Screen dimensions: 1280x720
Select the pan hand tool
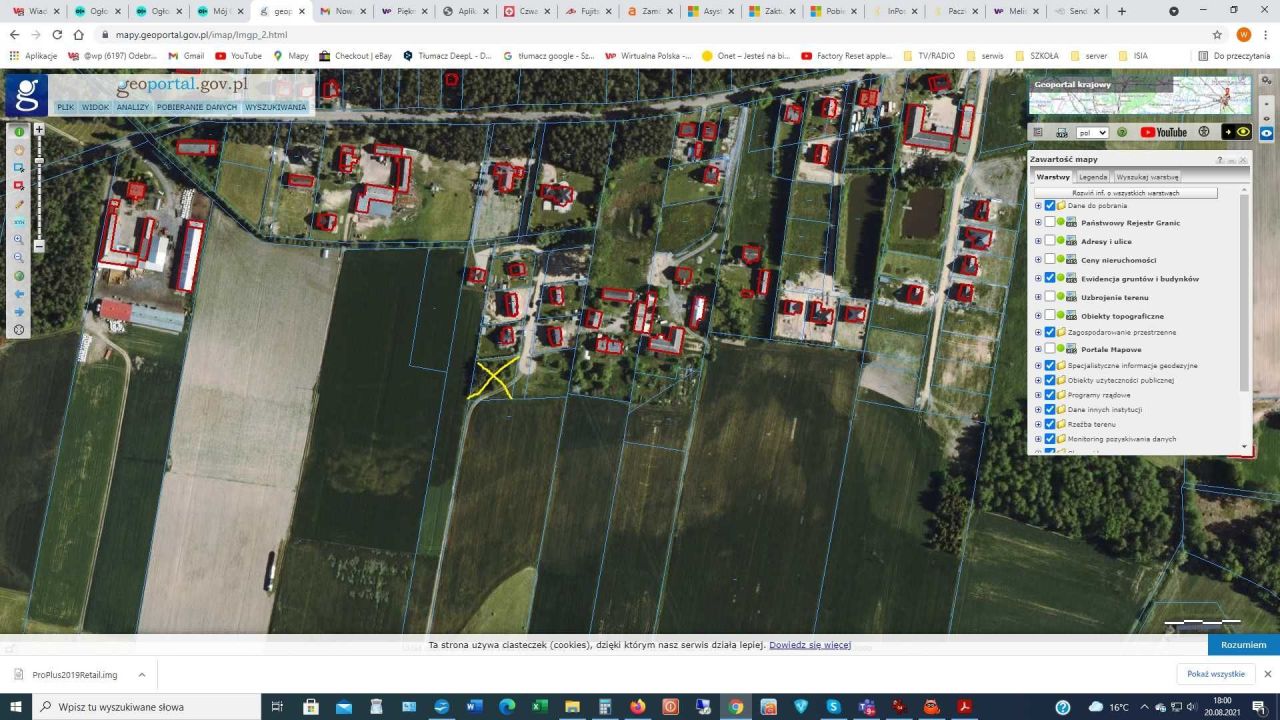pyautogui.click(x=19, y=150)
